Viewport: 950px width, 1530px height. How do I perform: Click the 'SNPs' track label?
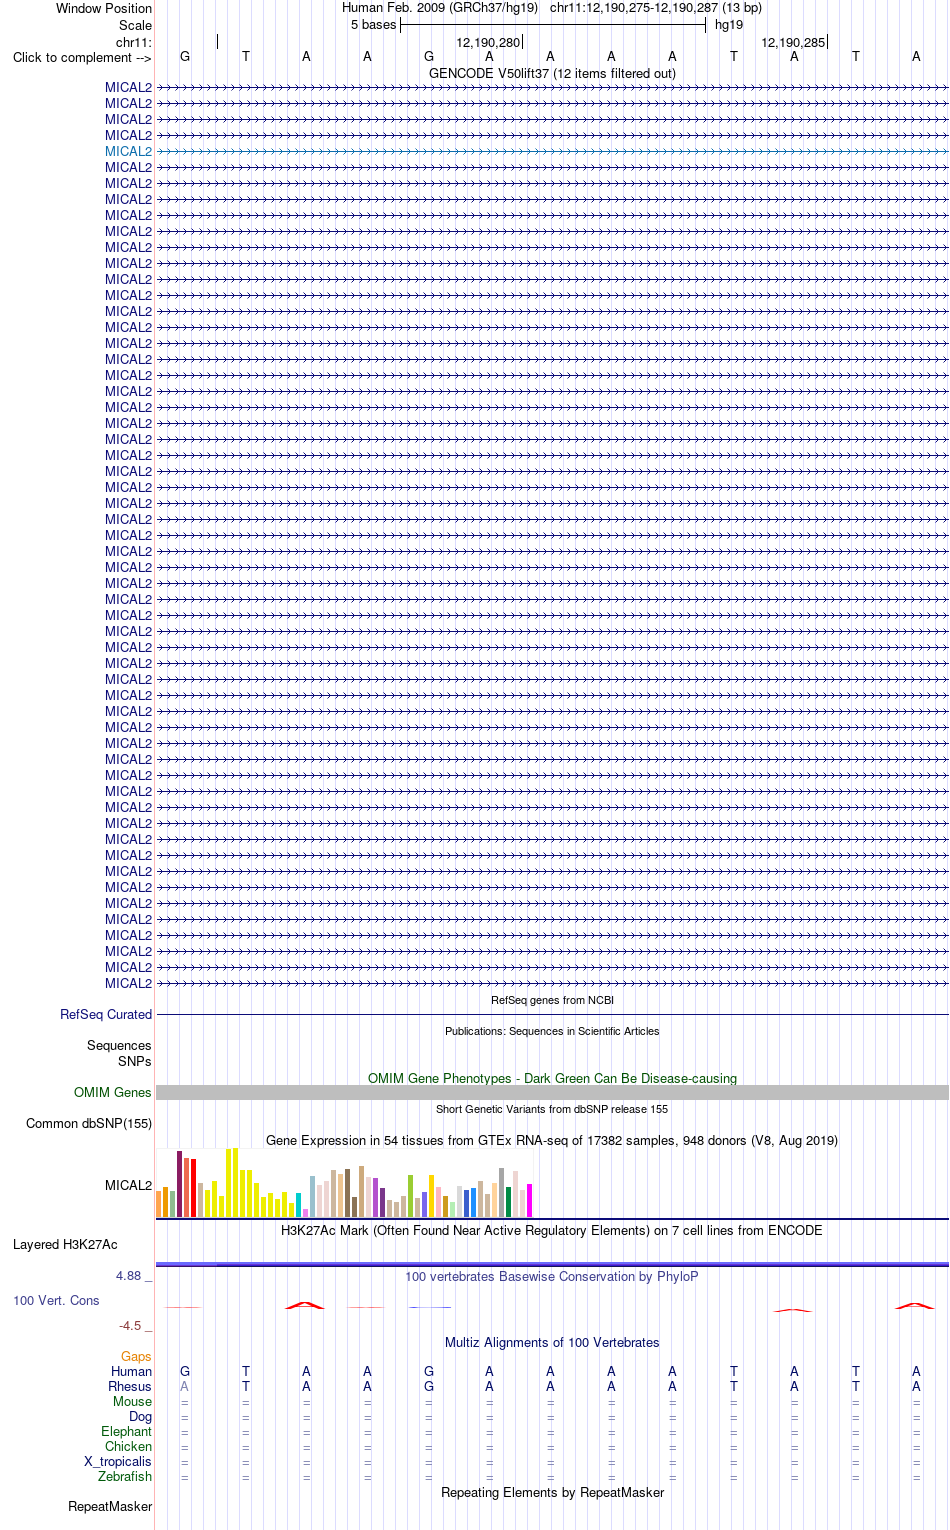click(135, 1061)
